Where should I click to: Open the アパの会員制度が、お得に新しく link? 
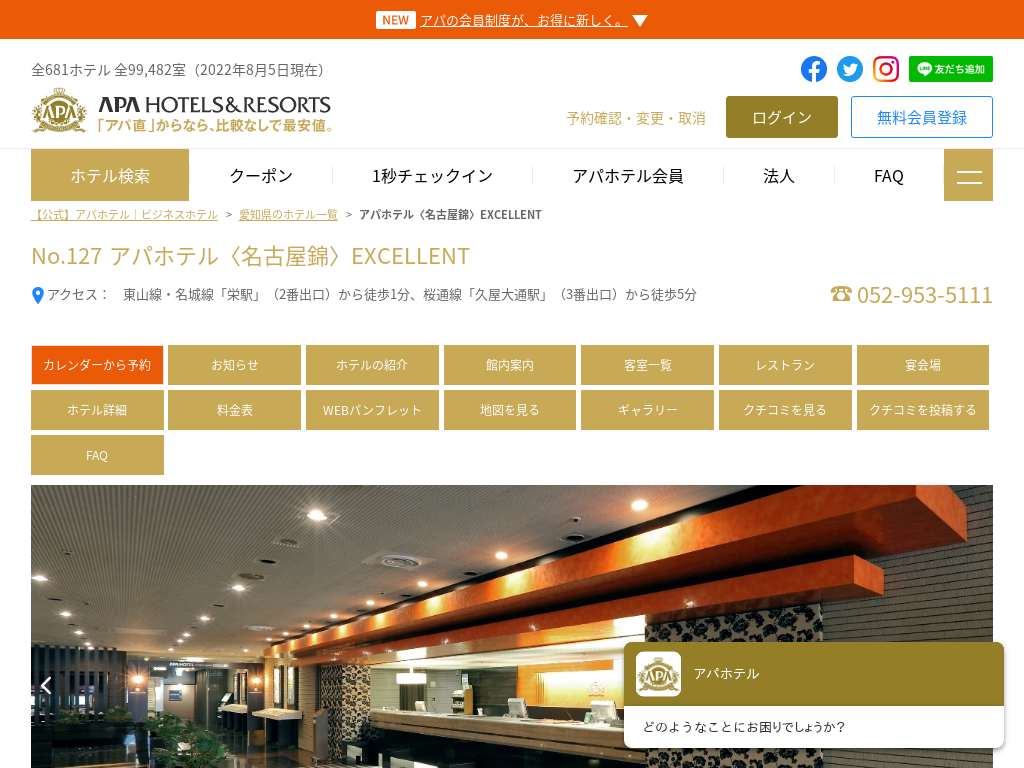[x=524, y=21]
